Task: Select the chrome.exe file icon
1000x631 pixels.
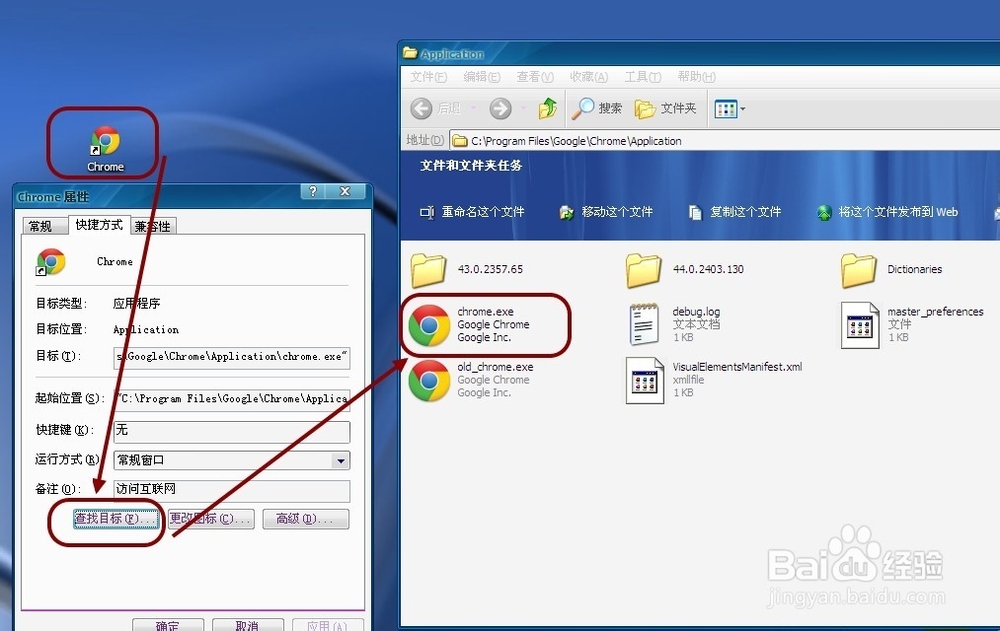Action: point(429,325)
